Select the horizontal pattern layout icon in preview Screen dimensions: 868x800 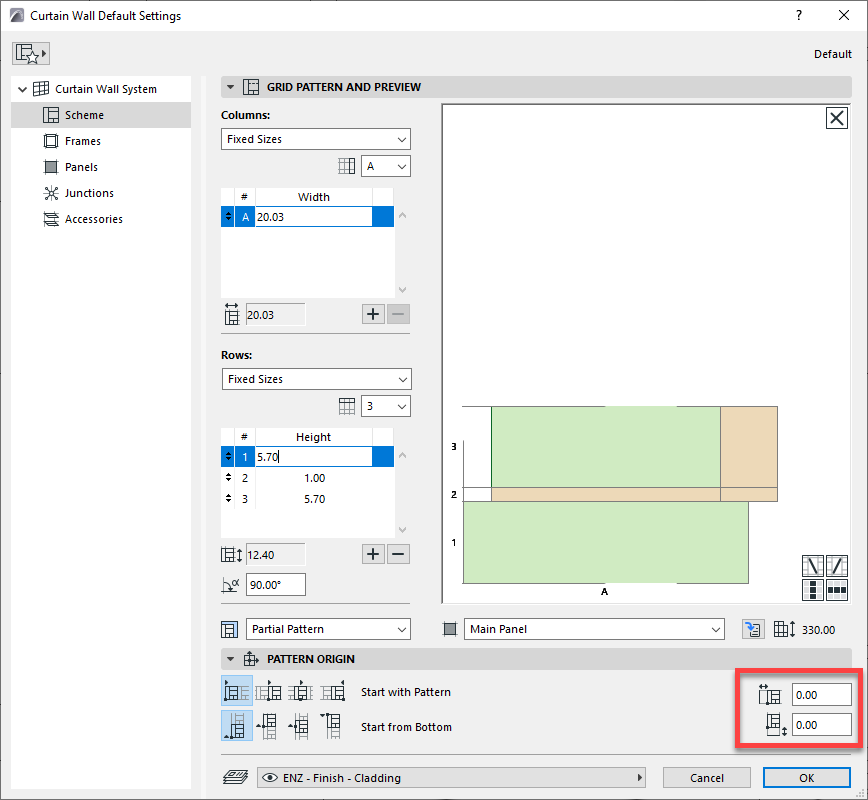click(836, 590)
